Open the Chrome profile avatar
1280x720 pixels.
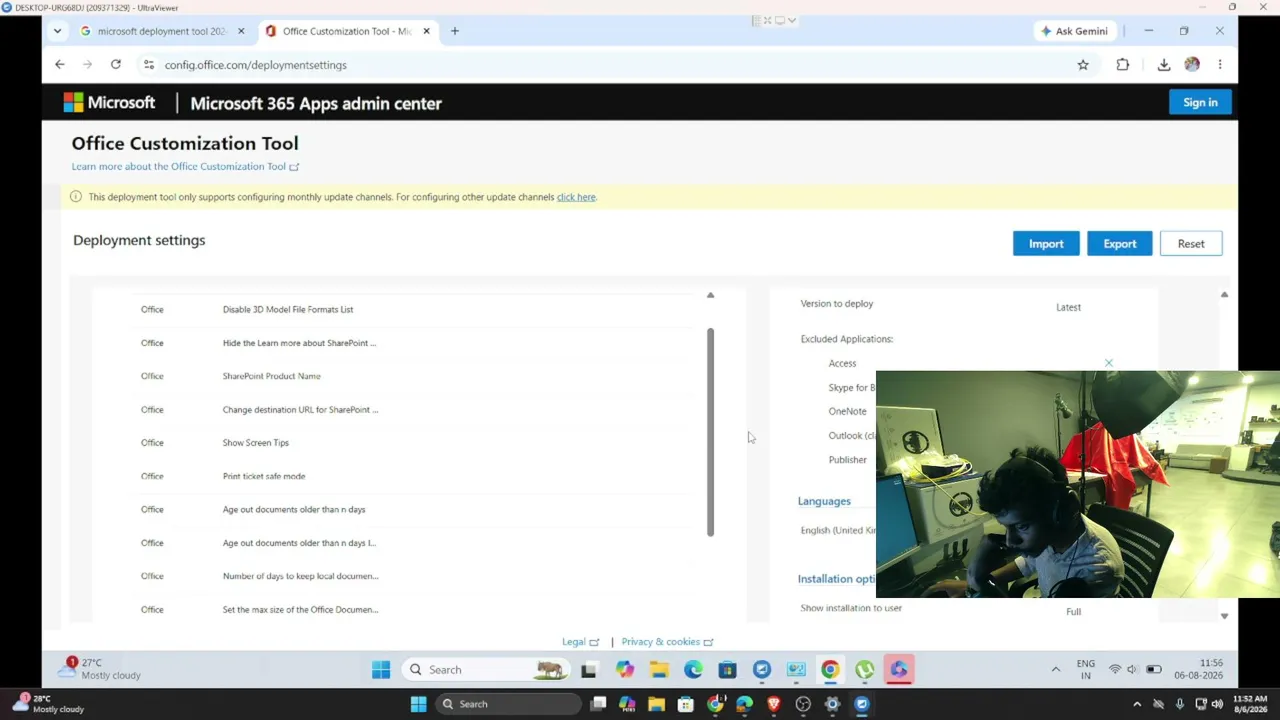pyautogui.click(x=1192, y=65)
